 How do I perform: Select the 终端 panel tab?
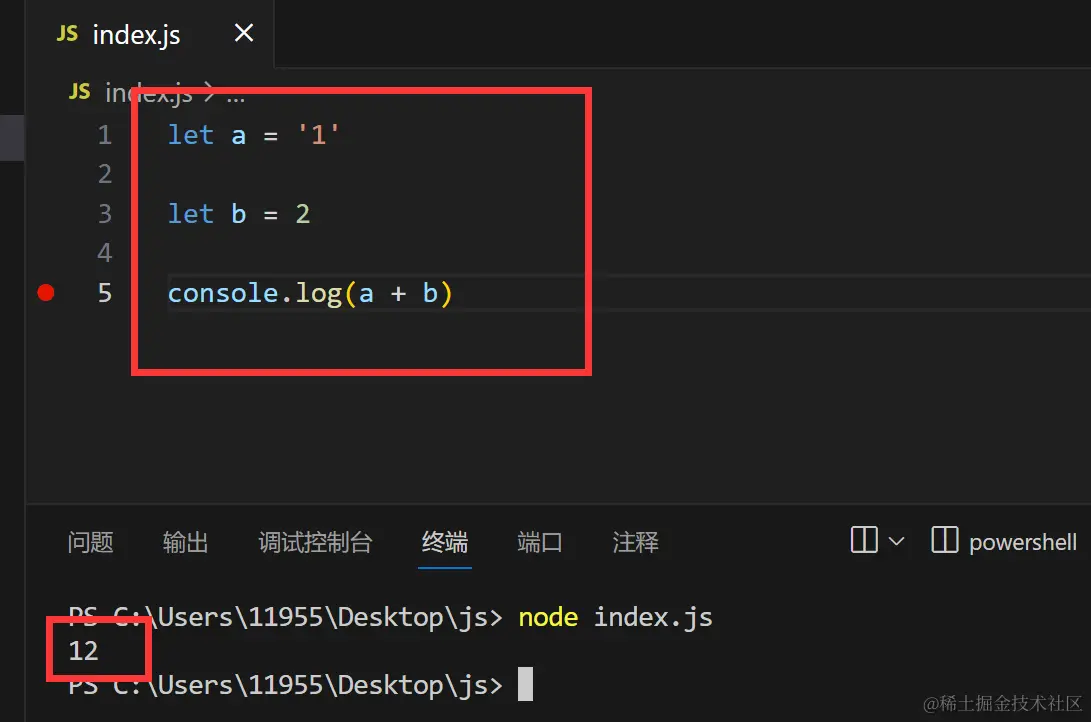pos(445,542)
